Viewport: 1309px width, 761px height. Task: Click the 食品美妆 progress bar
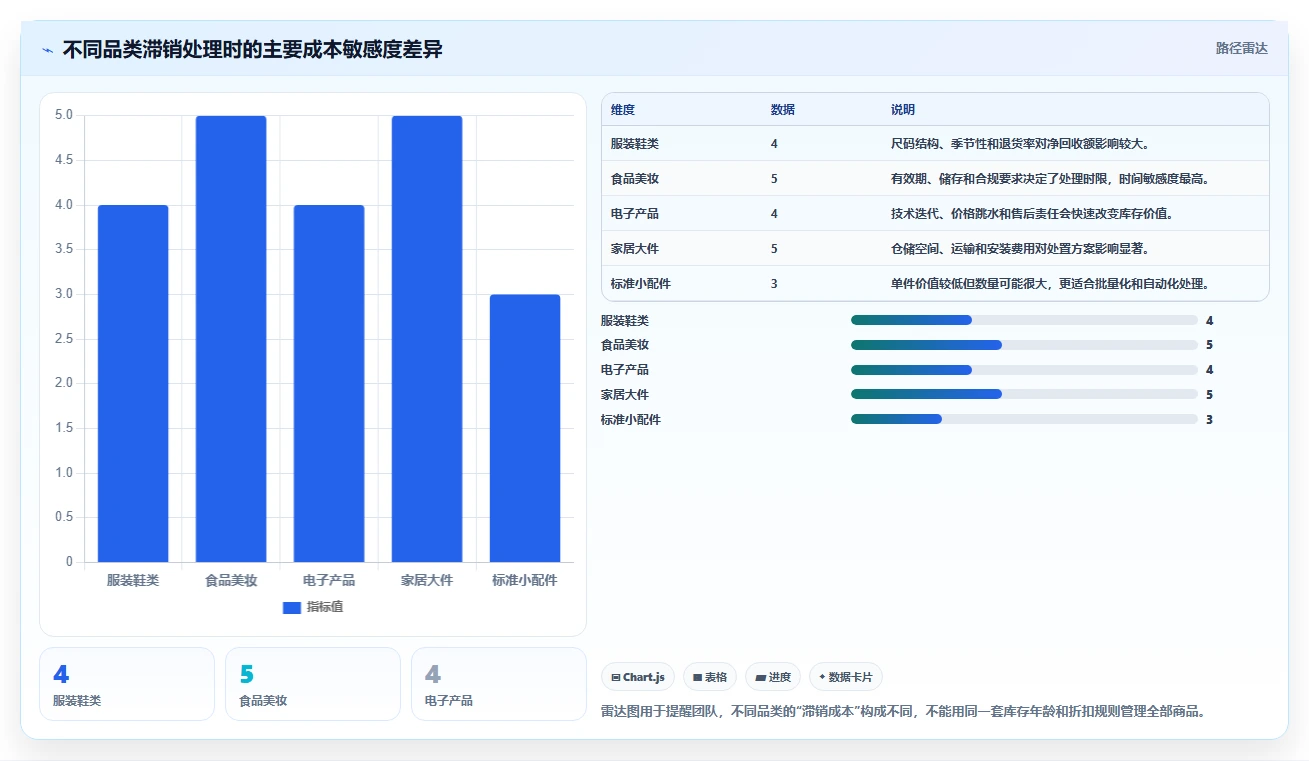click(1024, 345)
